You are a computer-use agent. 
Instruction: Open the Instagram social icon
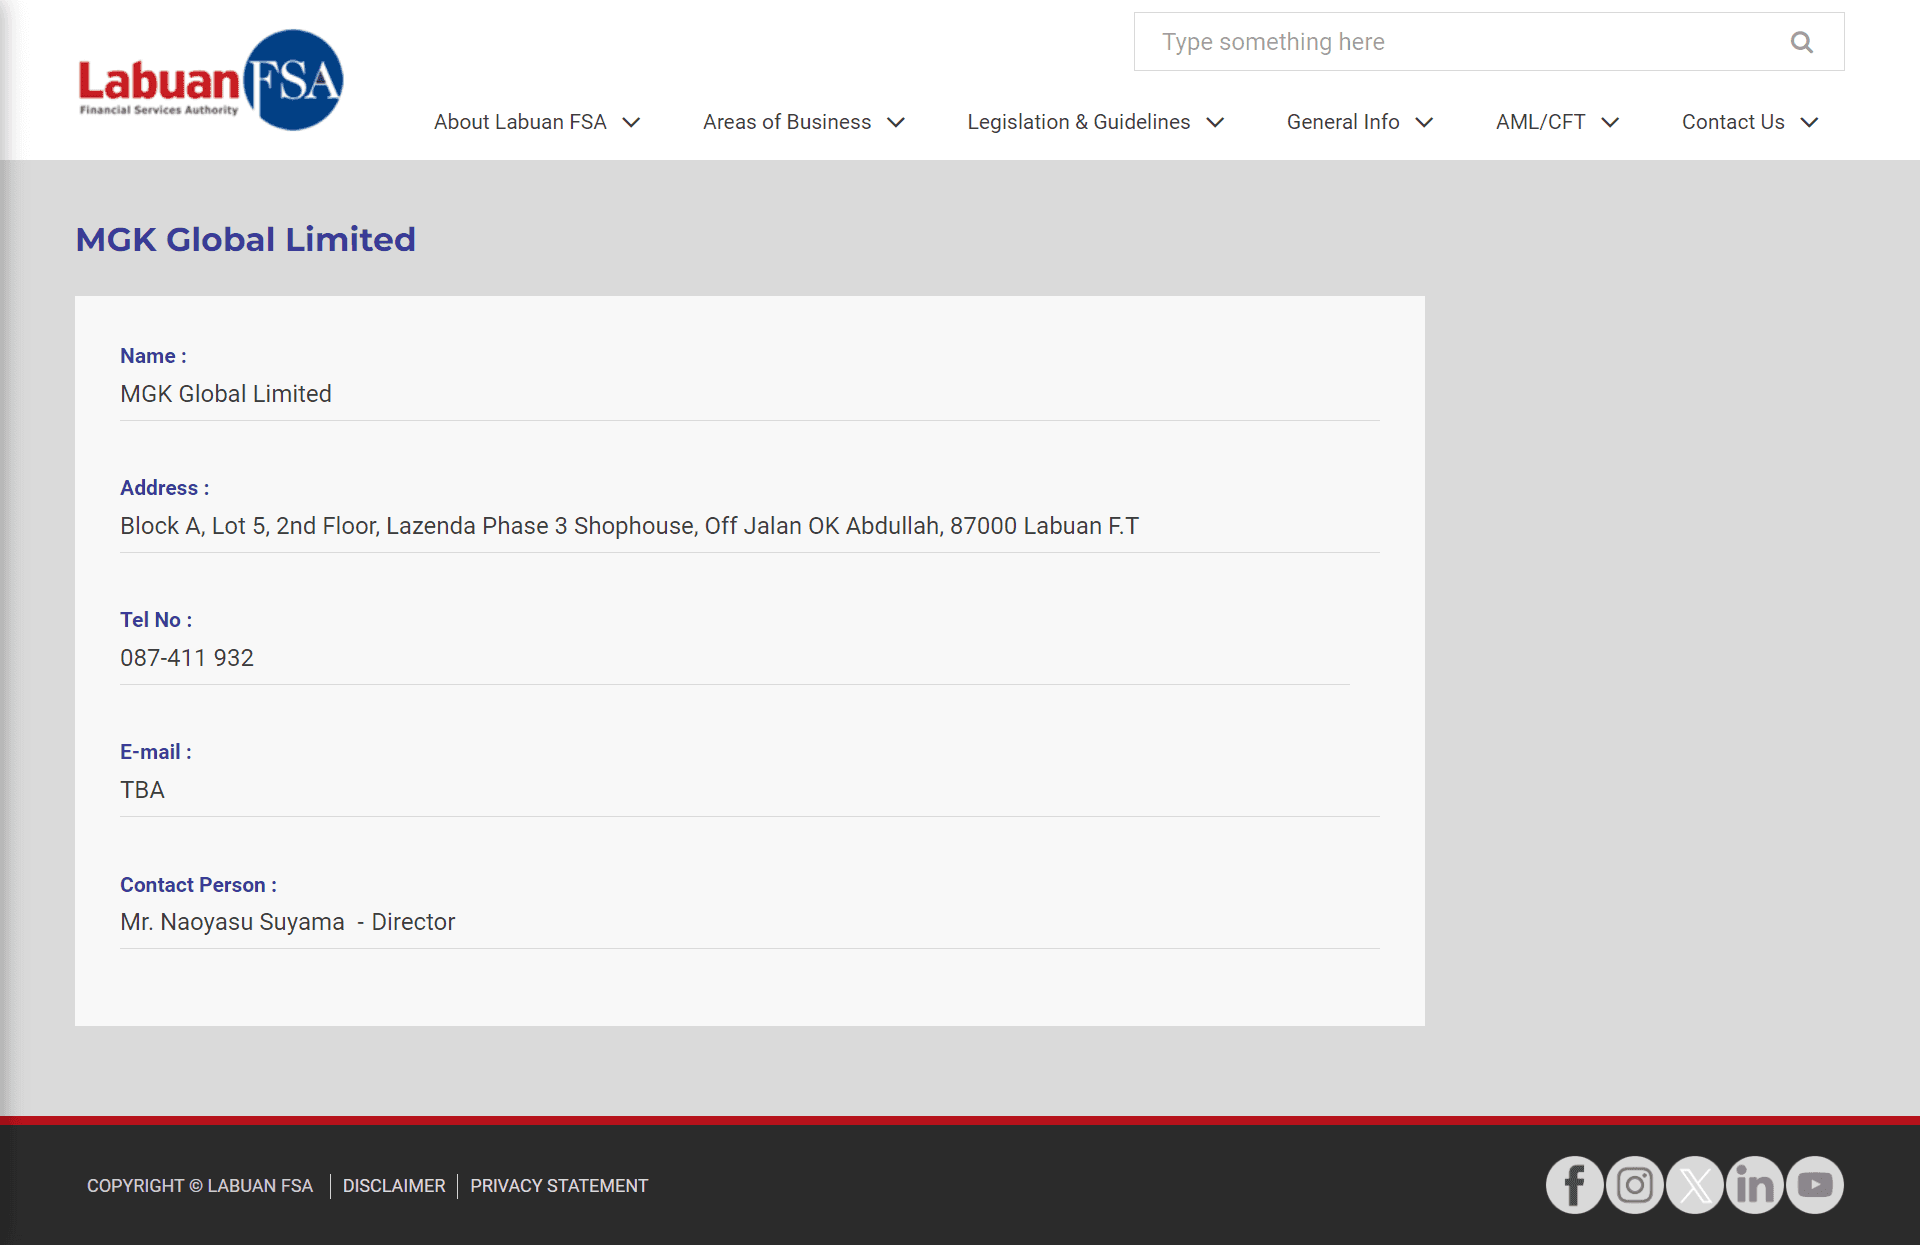tap(1633, 1185)
